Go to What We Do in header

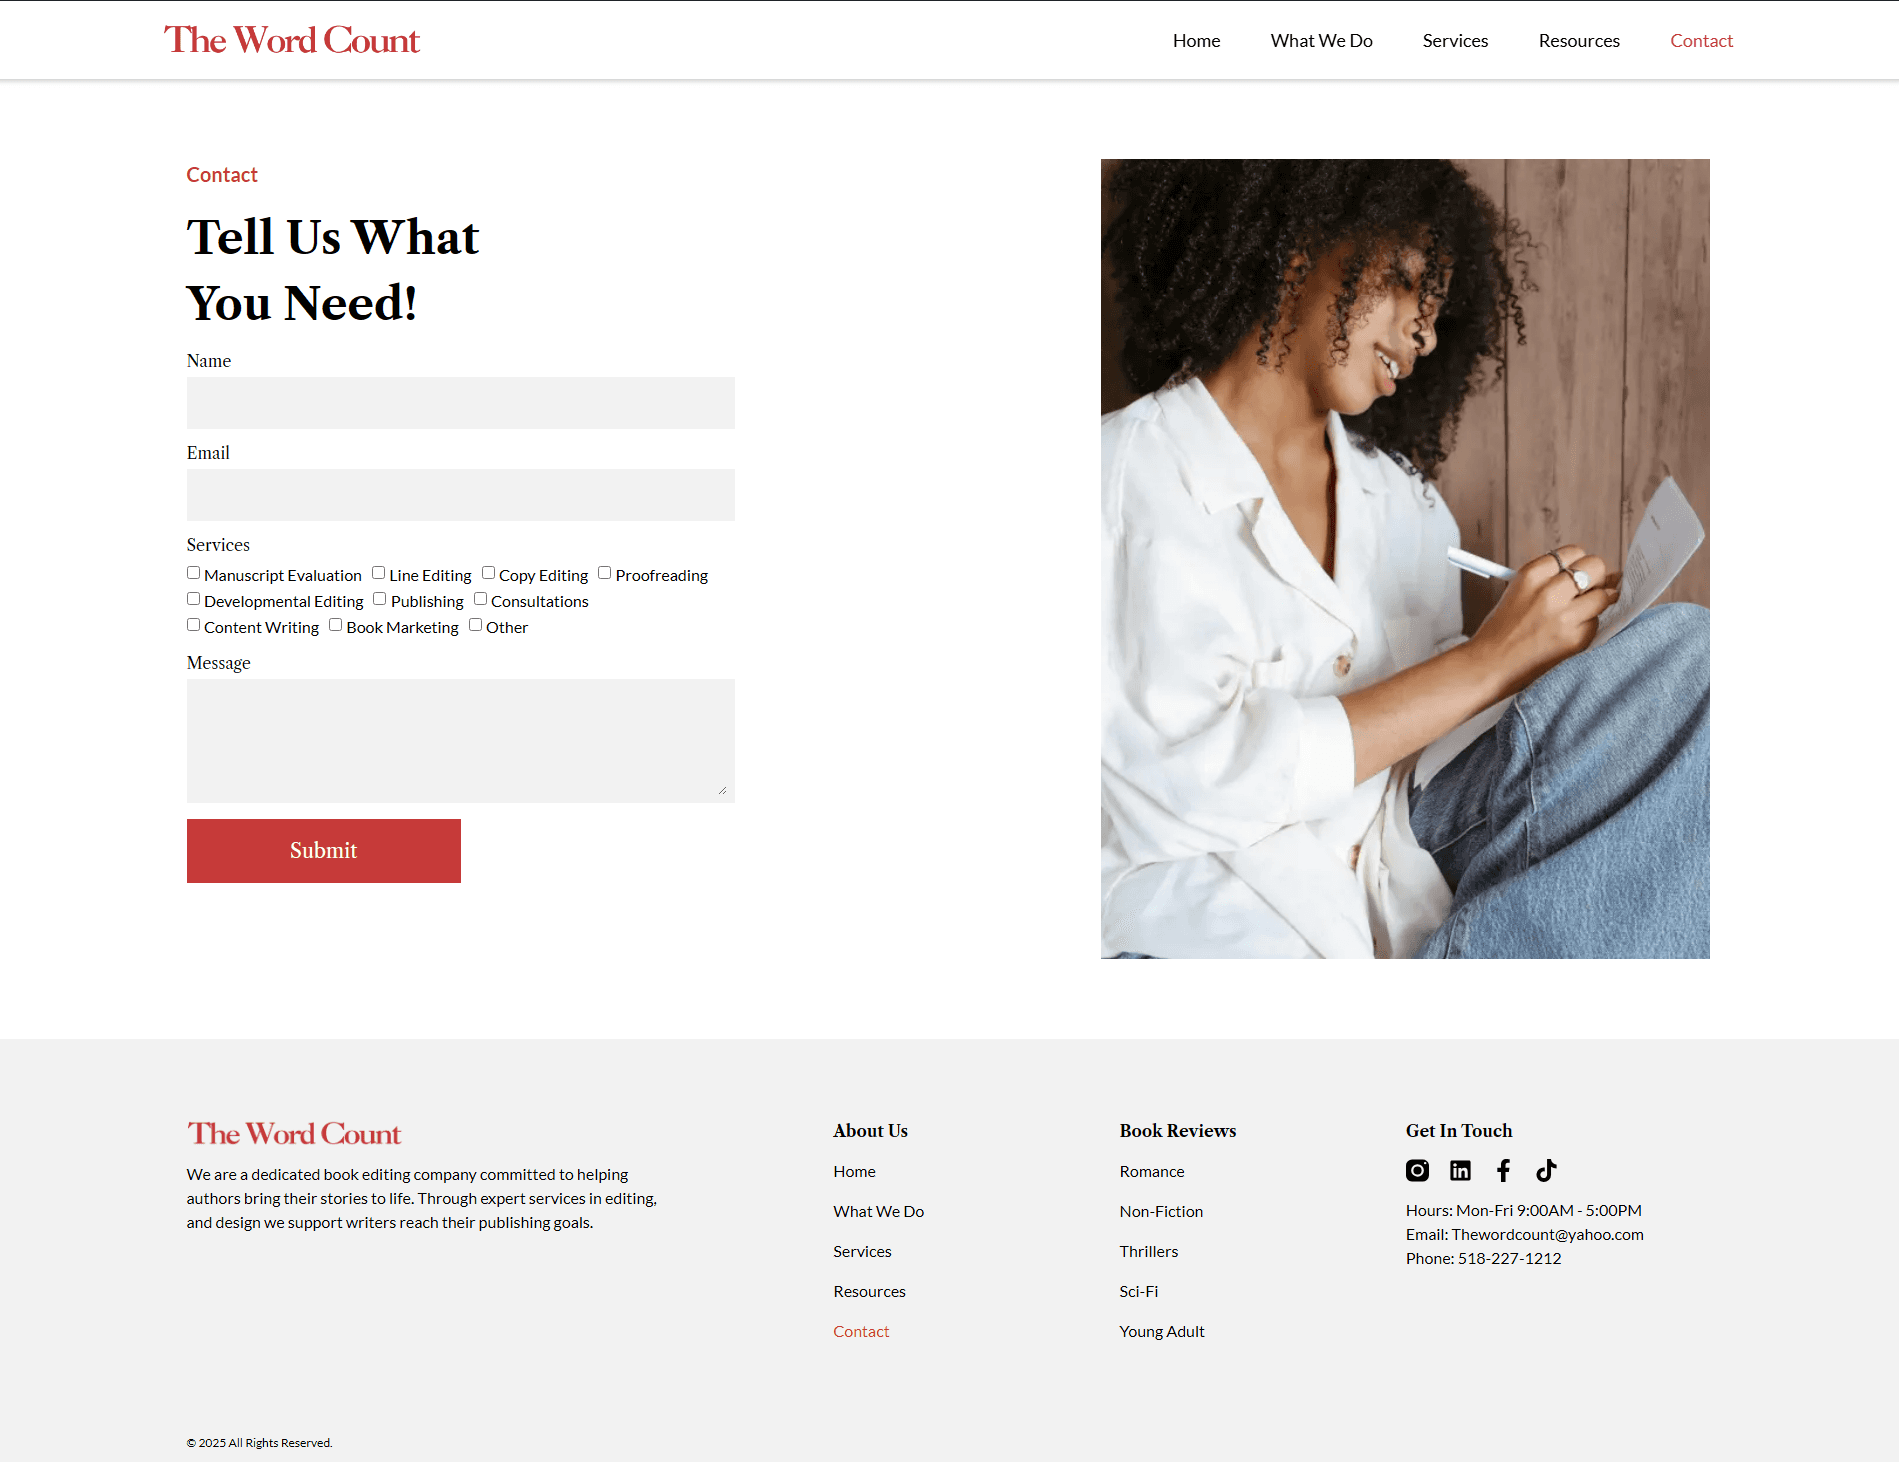[x=1321, y=41]
